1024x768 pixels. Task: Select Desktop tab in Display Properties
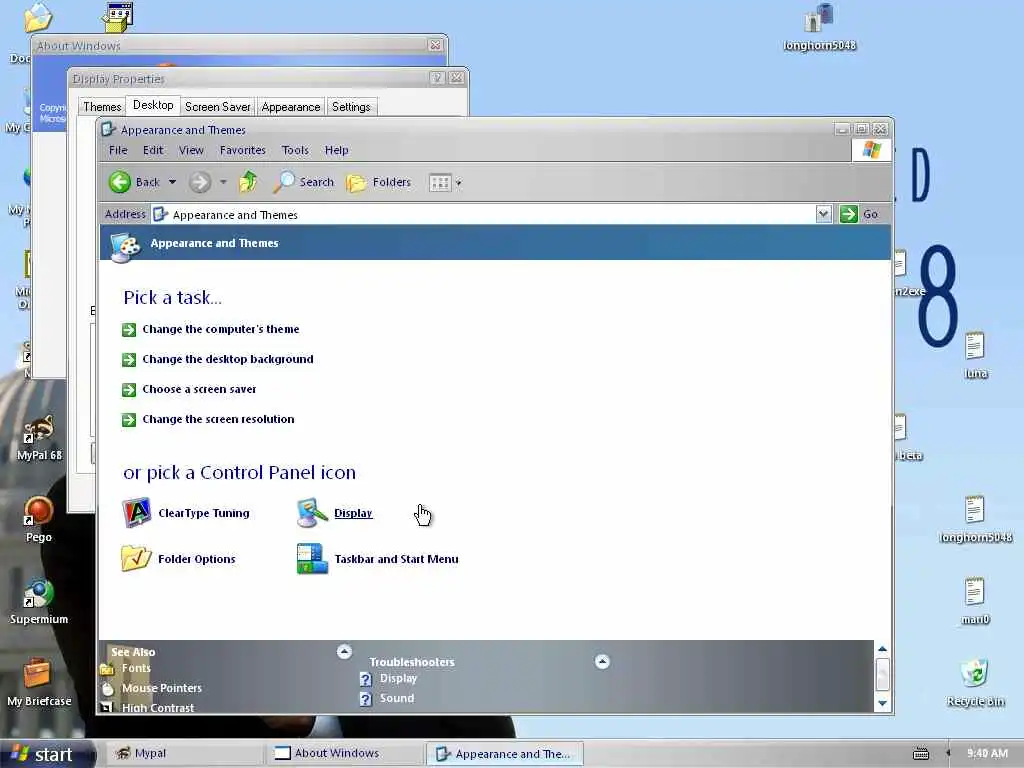153,105
